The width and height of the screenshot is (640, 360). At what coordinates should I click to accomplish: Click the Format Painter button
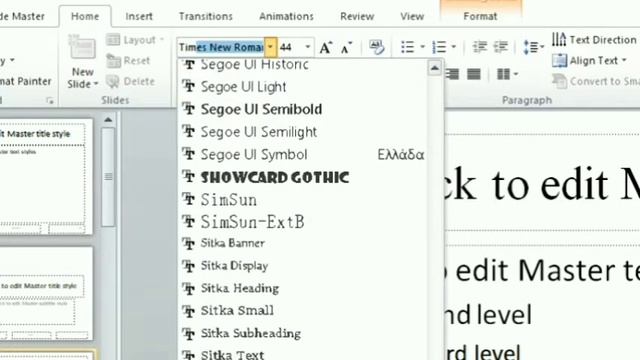[x=26, y=81]
